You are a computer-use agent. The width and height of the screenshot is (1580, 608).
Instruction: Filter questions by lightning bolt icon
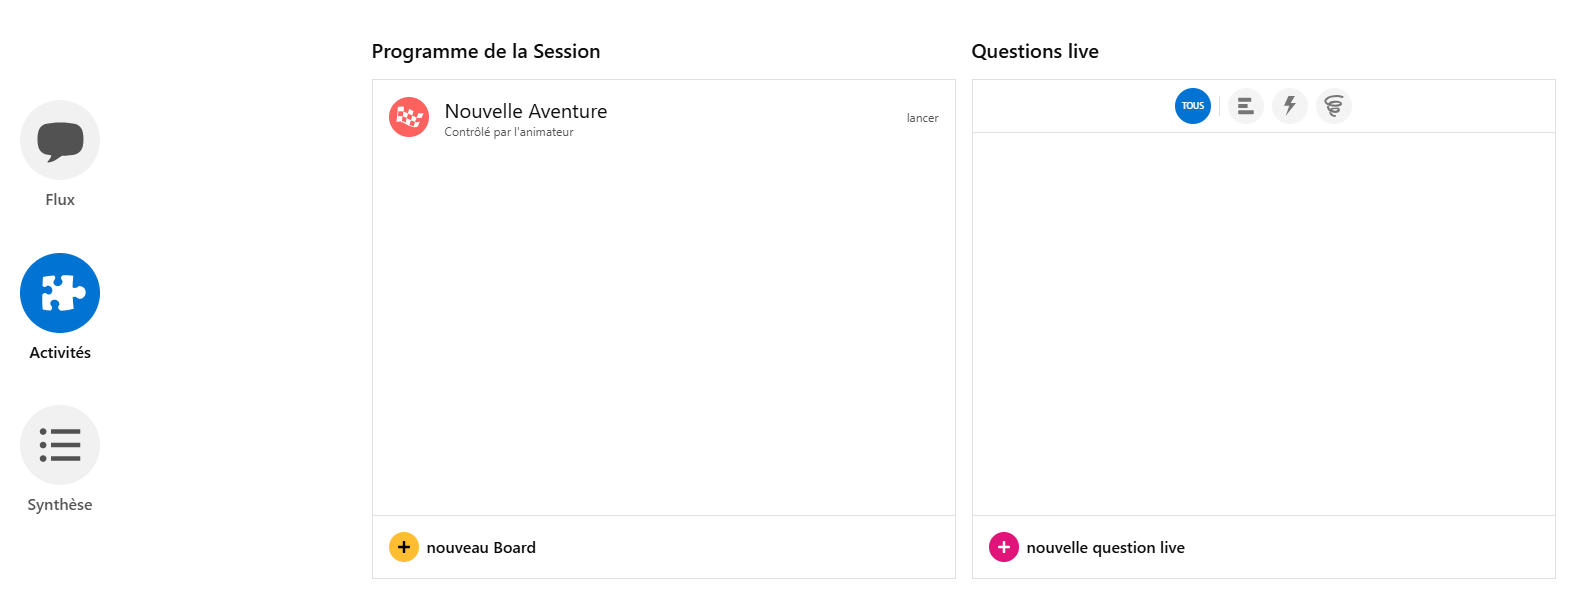tap(1290, 106)
